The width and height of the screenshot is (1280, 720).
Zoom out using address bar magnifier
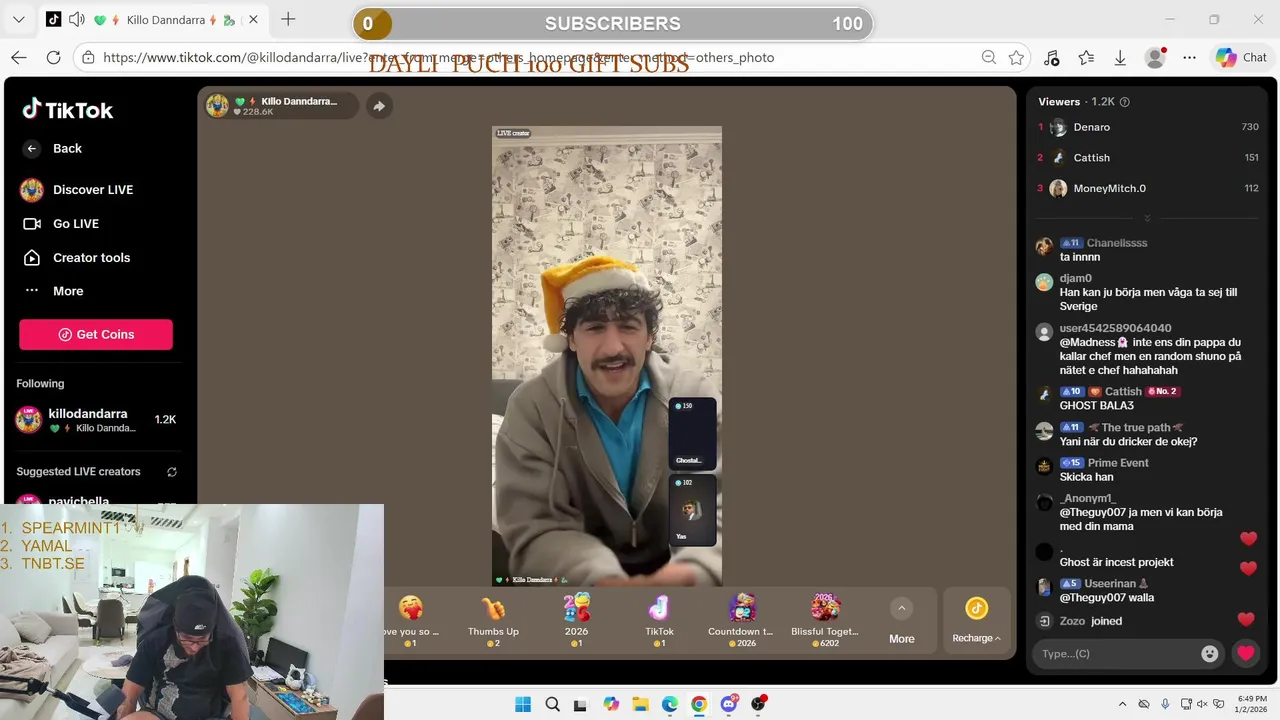pyautogui.click(x=989, y=58)
